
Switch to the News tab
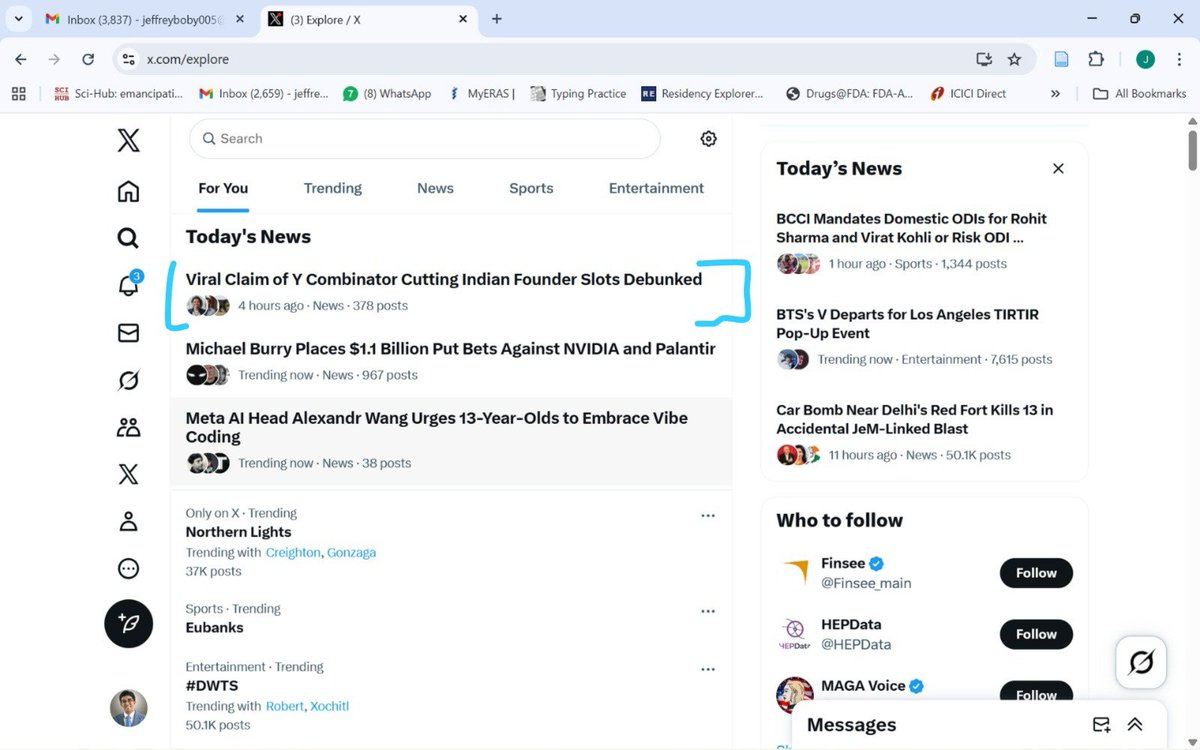pyautogui.click(x=435, y=188)
